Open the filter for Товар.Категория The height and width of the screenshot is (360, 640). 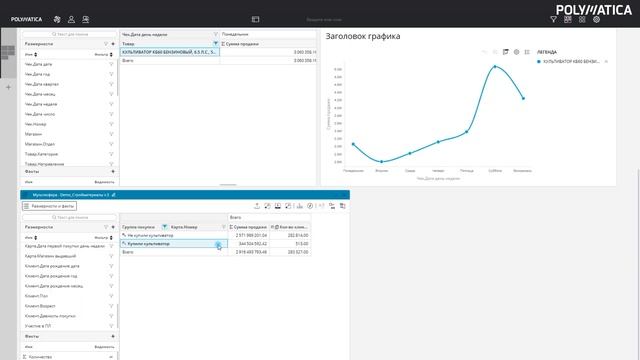click(111, 154)
